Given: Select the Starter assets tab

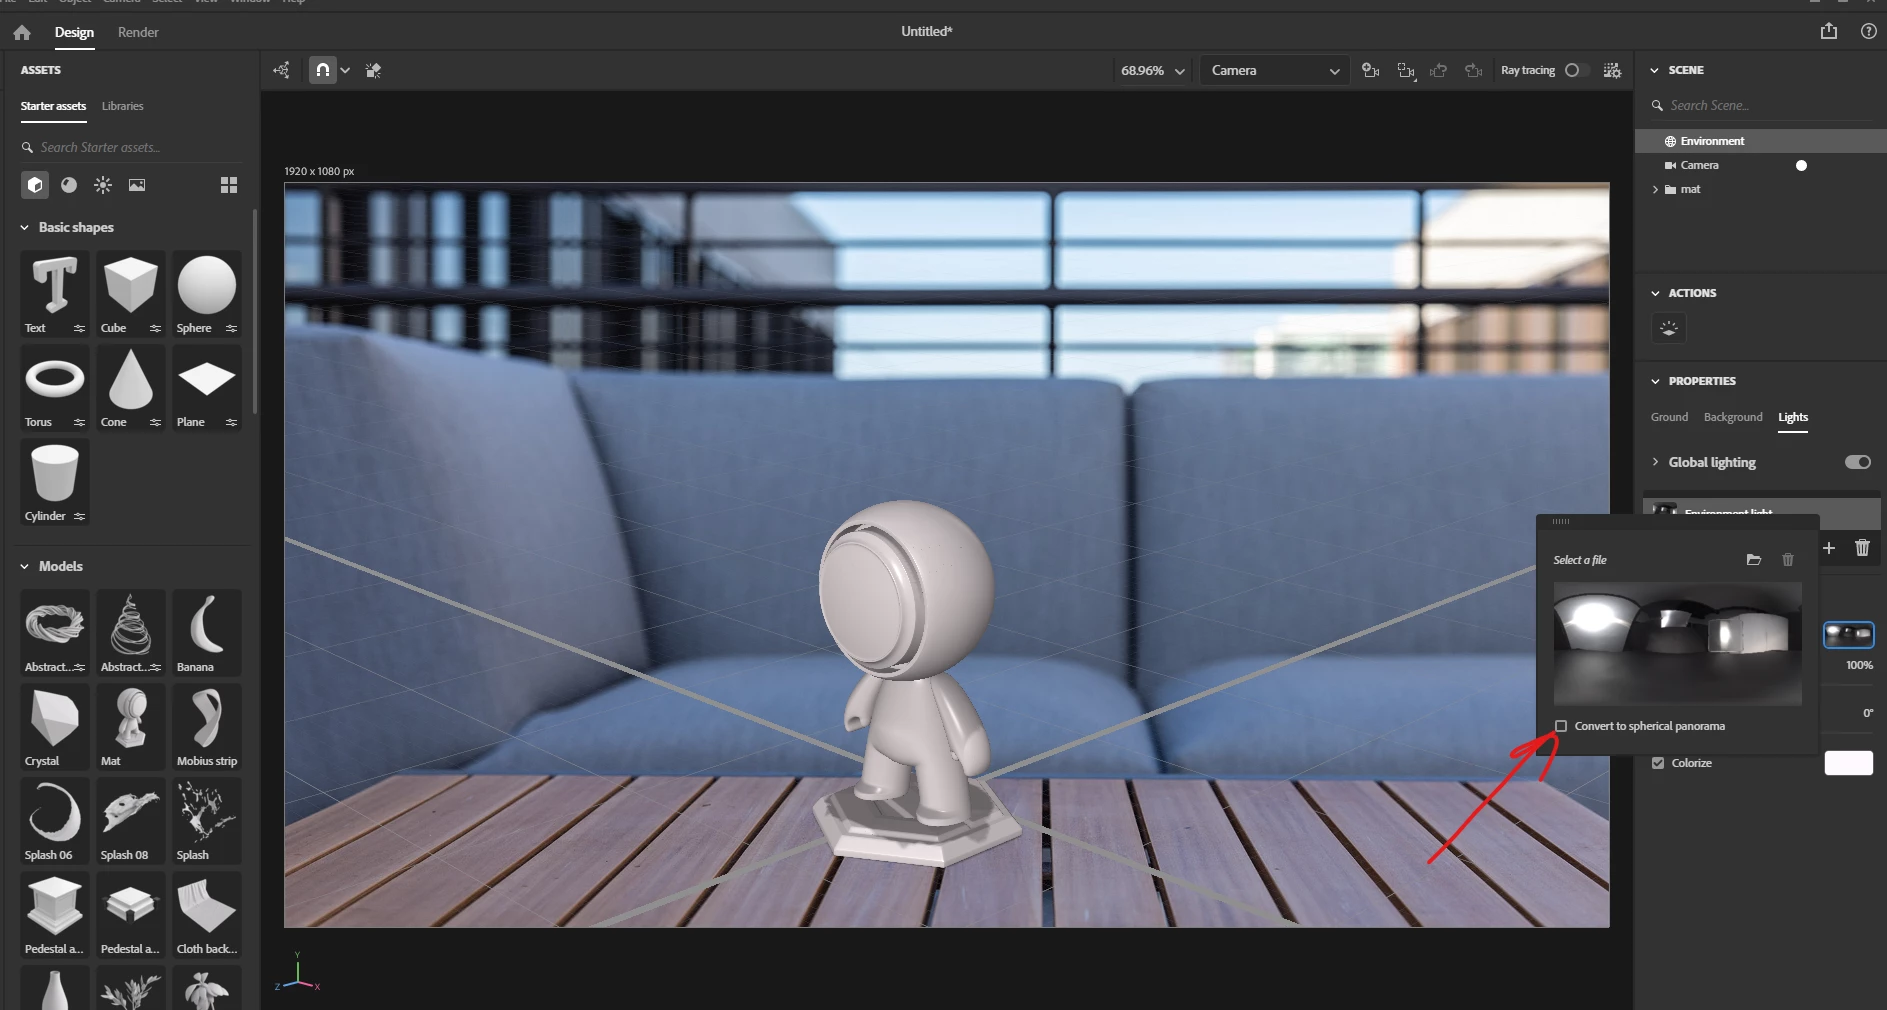Looking at the screenshot, I should click(53, 106).
